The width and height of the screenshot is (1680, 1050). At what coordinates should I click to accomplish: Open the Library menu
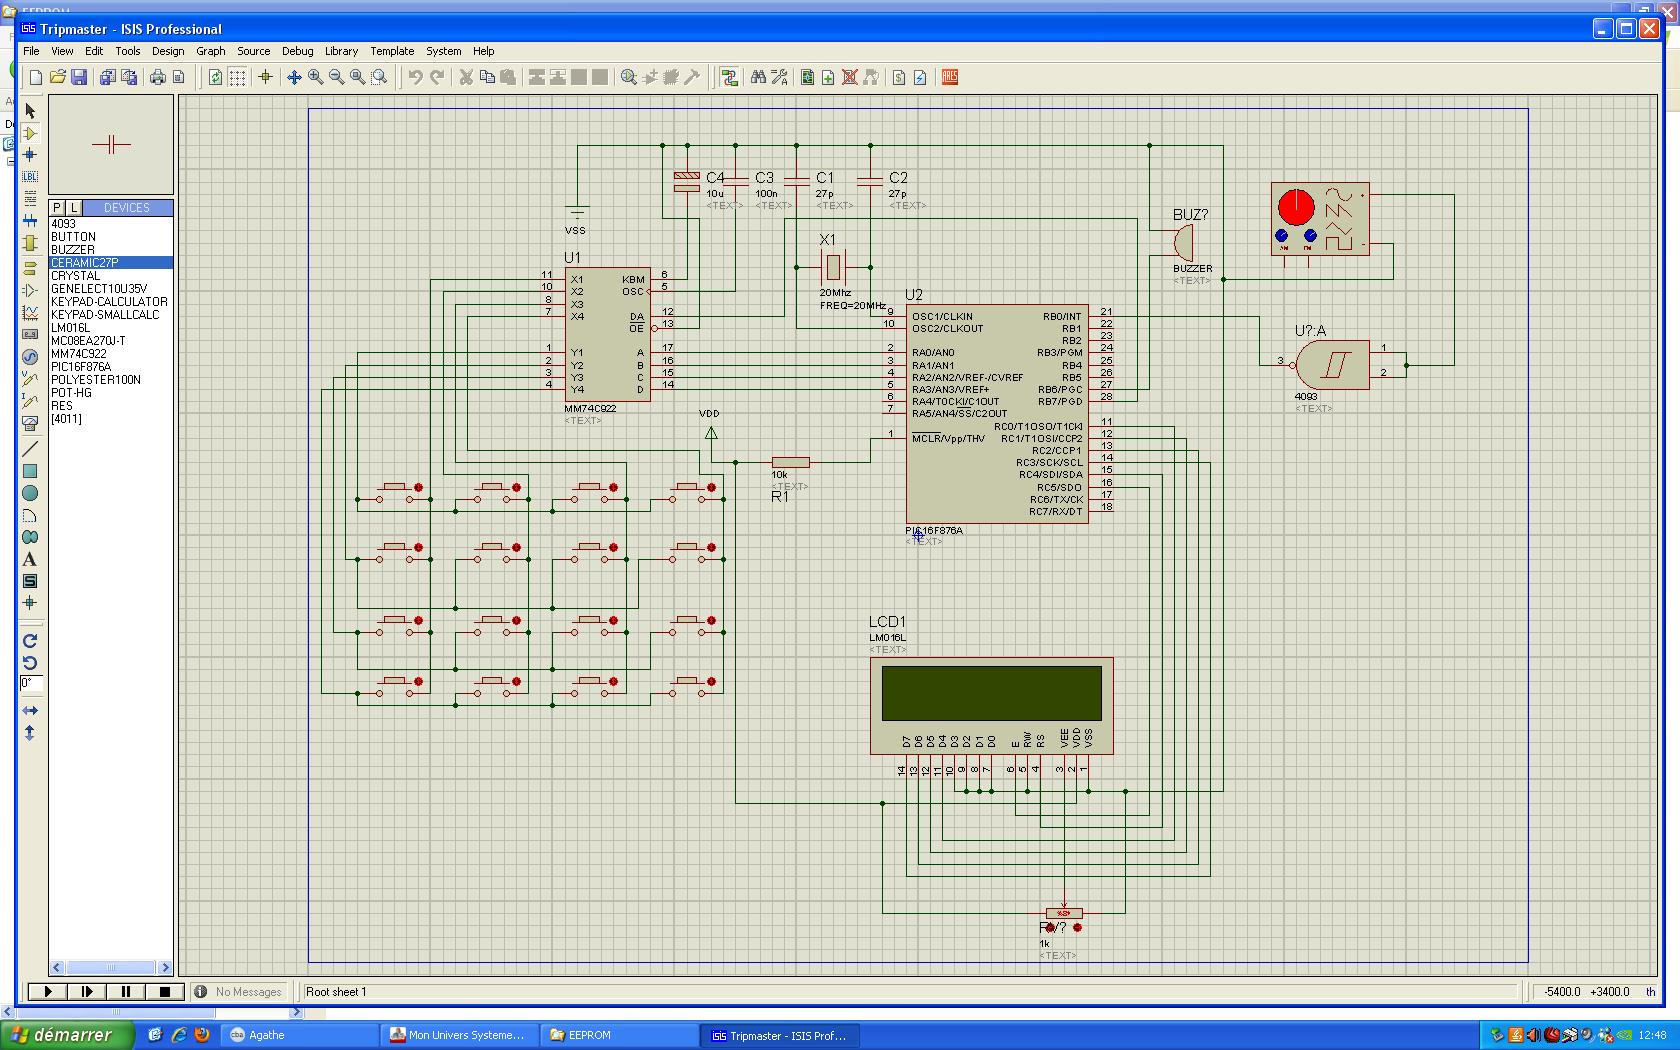341,51
